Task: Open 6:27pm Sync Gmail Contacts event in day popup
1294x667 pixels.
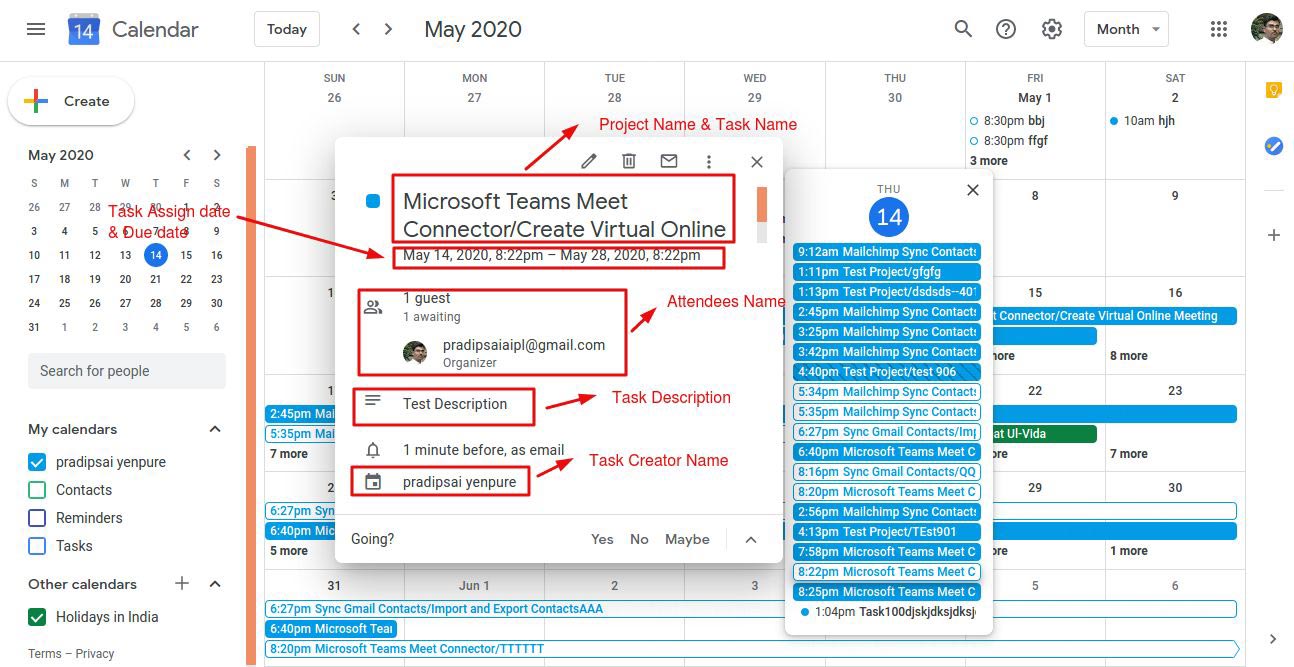Action: click(887, 432)
